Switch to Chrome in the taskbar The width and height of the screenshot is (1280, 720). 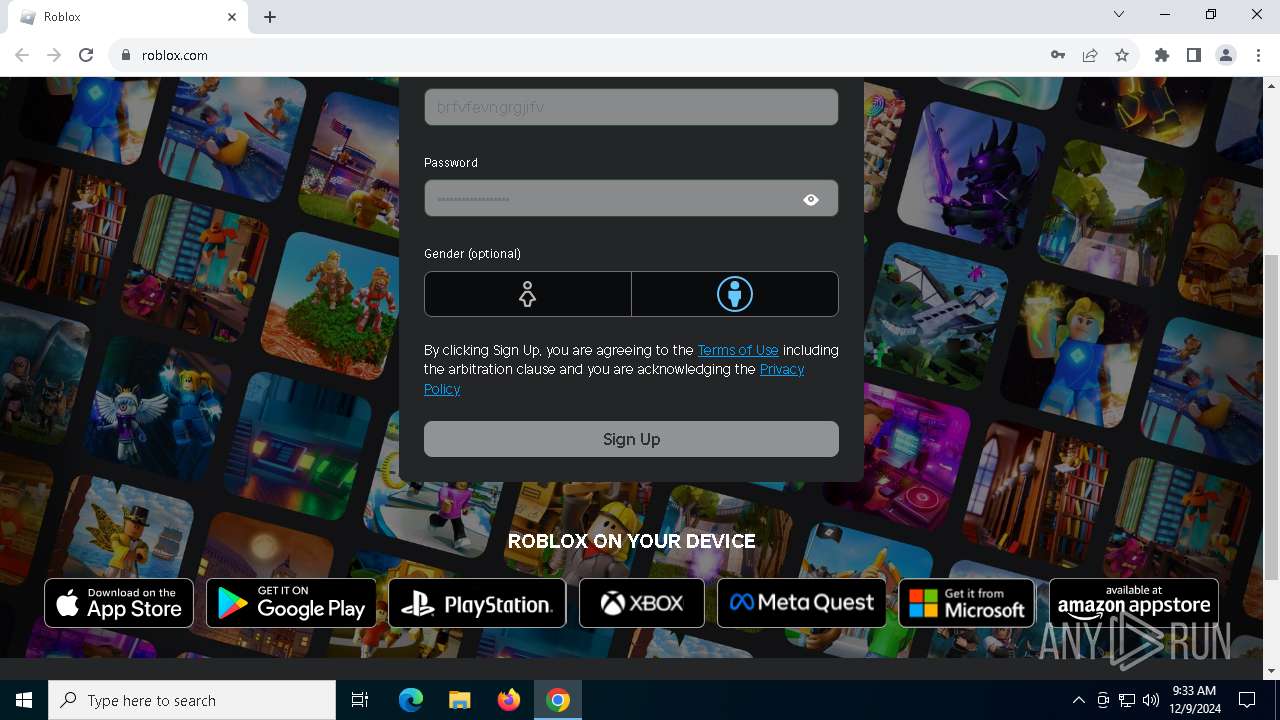click(x=558, y=700)
